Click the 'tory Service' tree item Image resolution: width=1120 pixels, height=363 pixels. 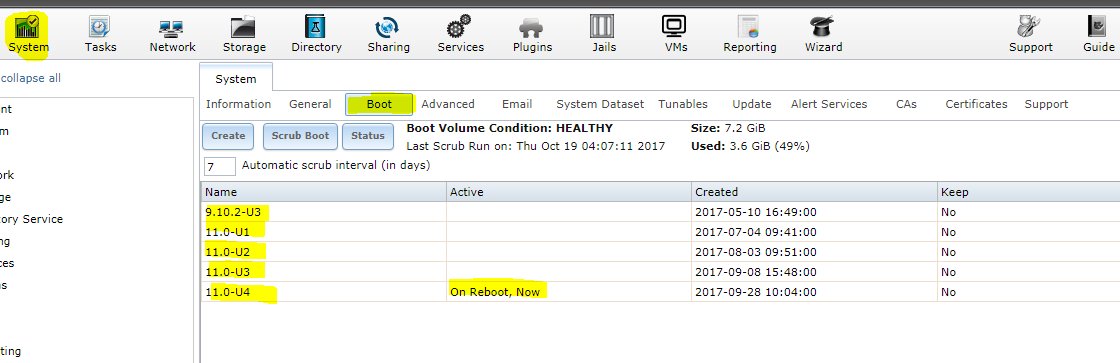click(31, 219)
